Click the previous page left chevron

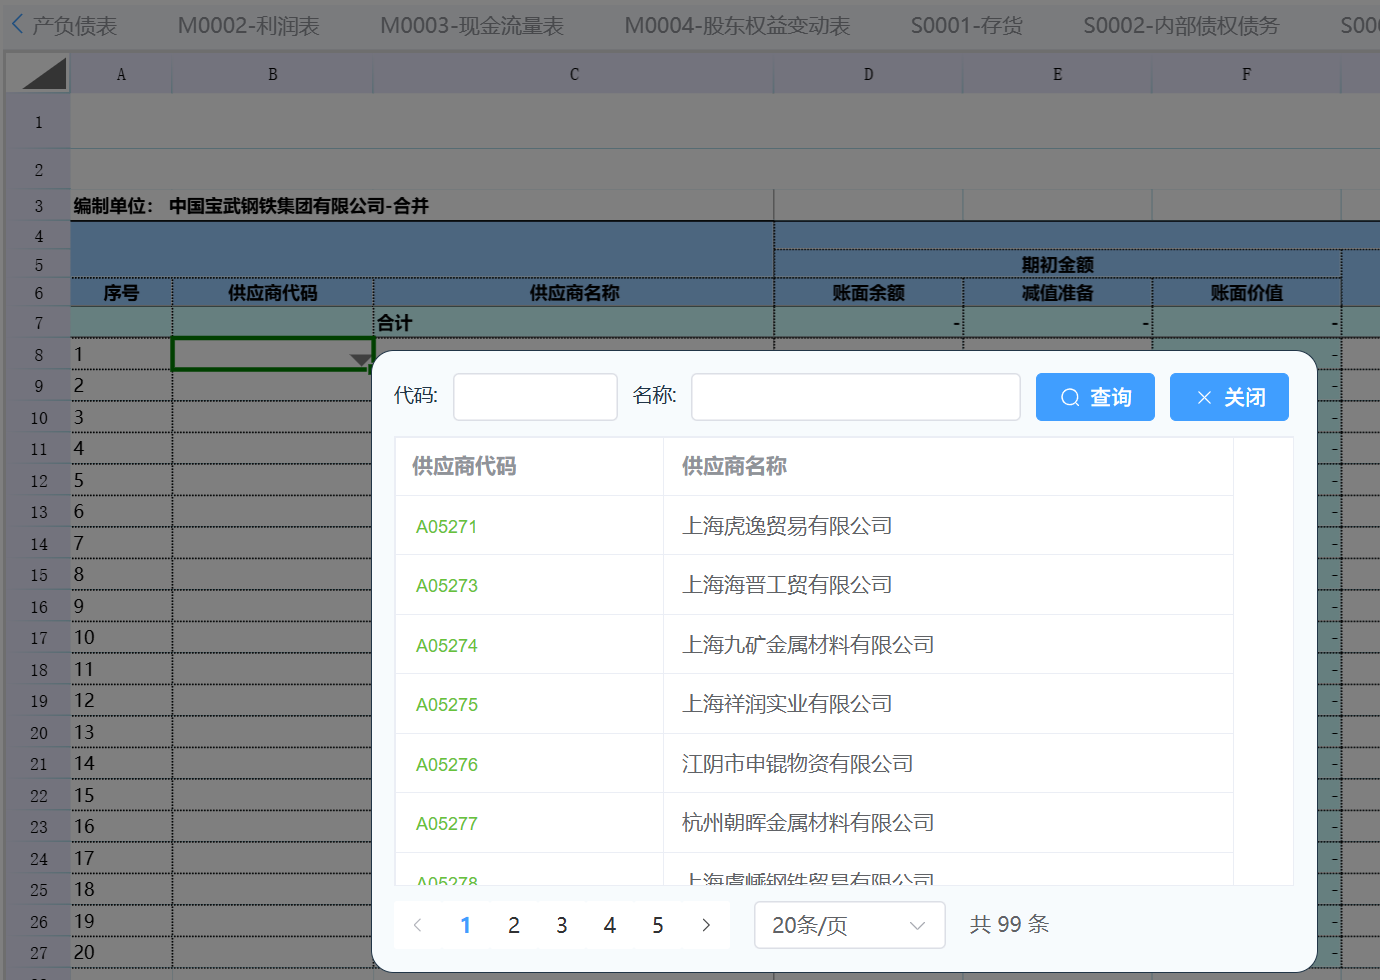pyautogui.click(x=418, y=925)
